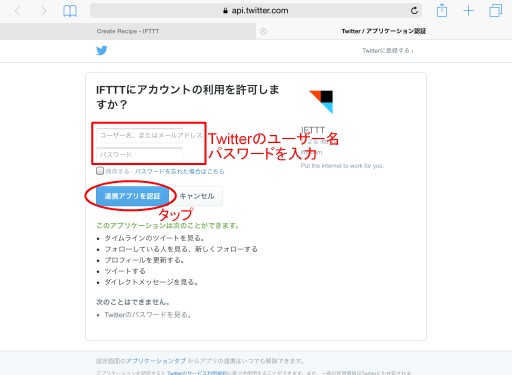The image size is (512, 375).
Task: Click text タイムラインのツイートを見る
Action: [x=155, y=238]
